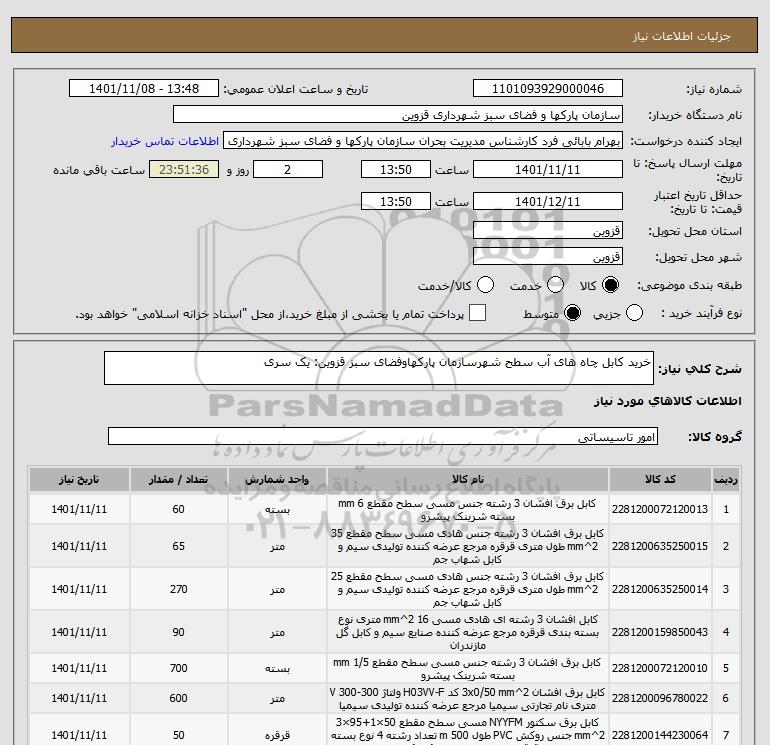Viewport: 770px width, 745px height.
Task: Click quantity 60 in row 1
Action: click(x=178, y=509)
